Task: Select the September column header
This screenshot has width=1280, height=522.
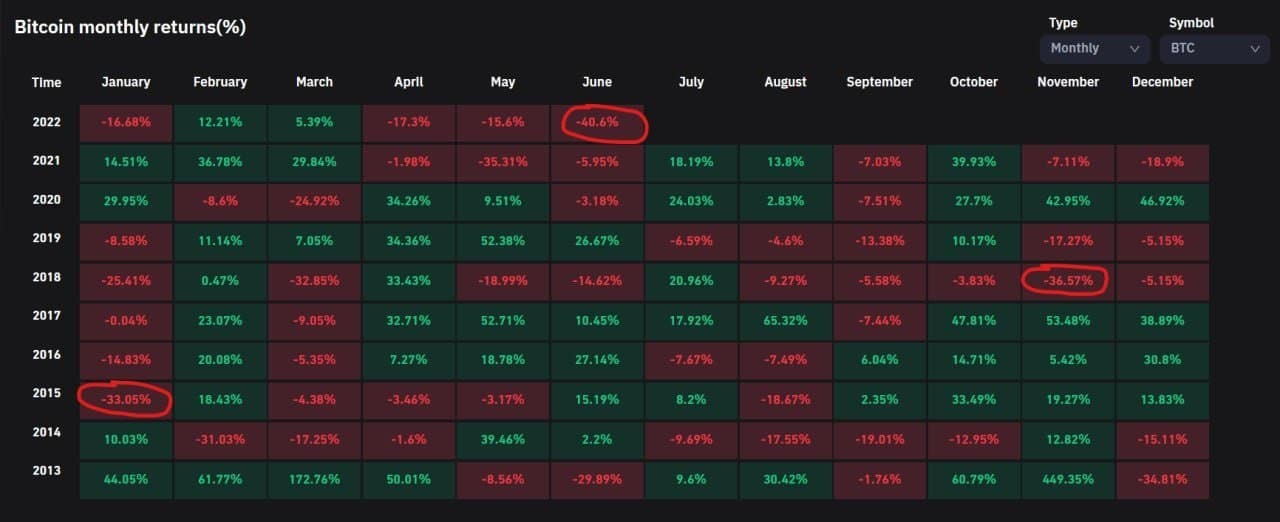Action: click(x=879, y=82)
